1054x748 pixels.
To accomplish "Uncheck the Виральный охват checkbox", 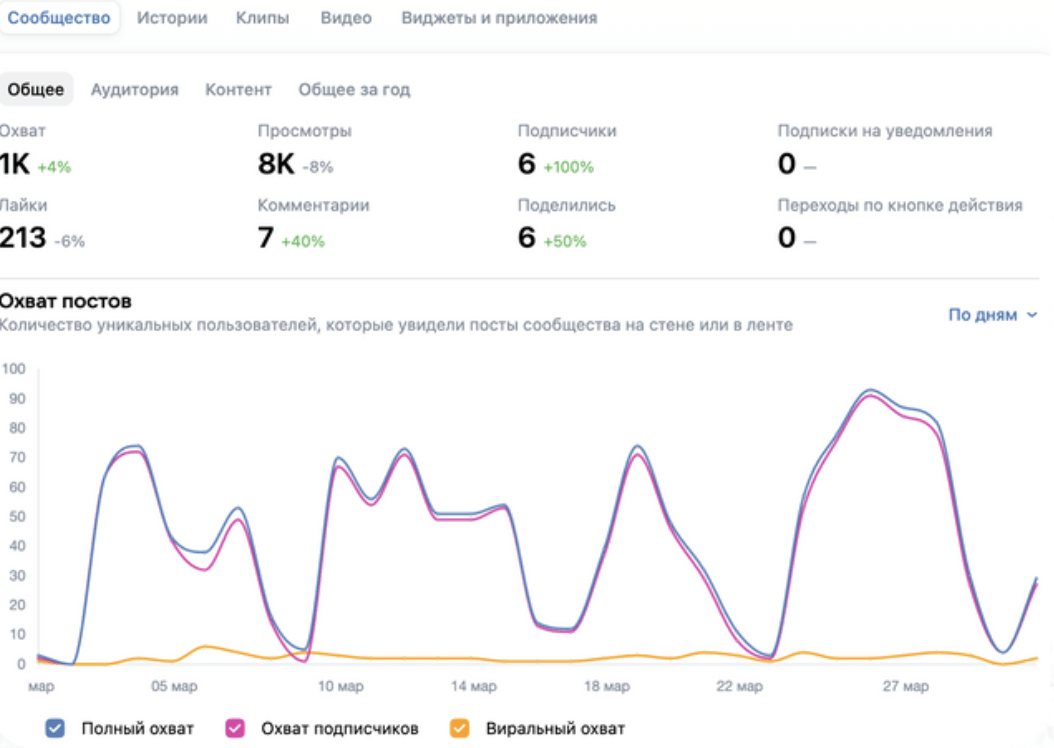I will [x=460, y=728].
